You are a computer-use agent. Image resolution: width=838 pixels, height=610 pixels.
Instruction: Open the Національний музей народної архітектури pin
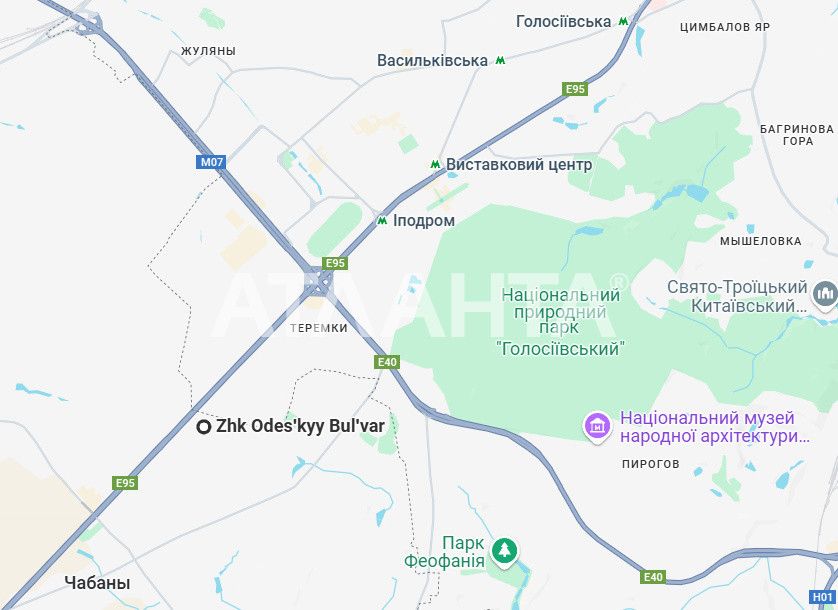598,427
